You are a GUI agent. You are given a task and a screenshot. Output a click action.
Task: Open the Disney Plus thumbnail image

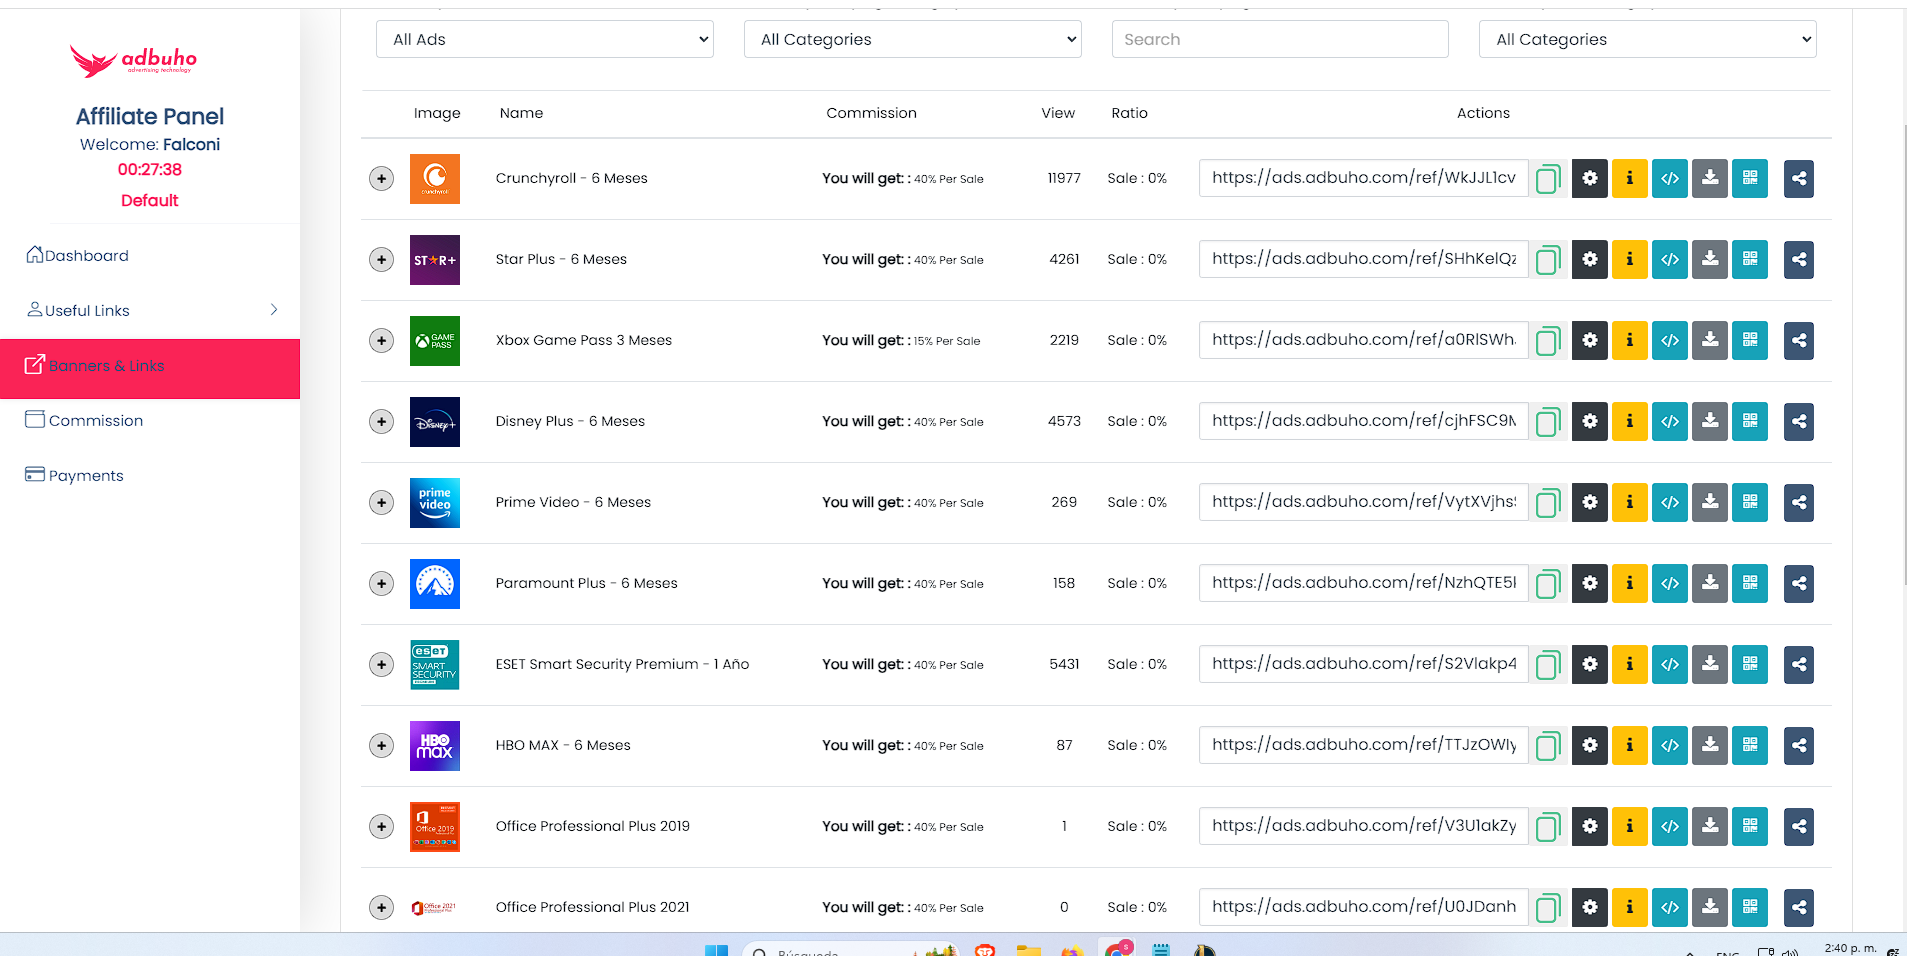[435, 422]
